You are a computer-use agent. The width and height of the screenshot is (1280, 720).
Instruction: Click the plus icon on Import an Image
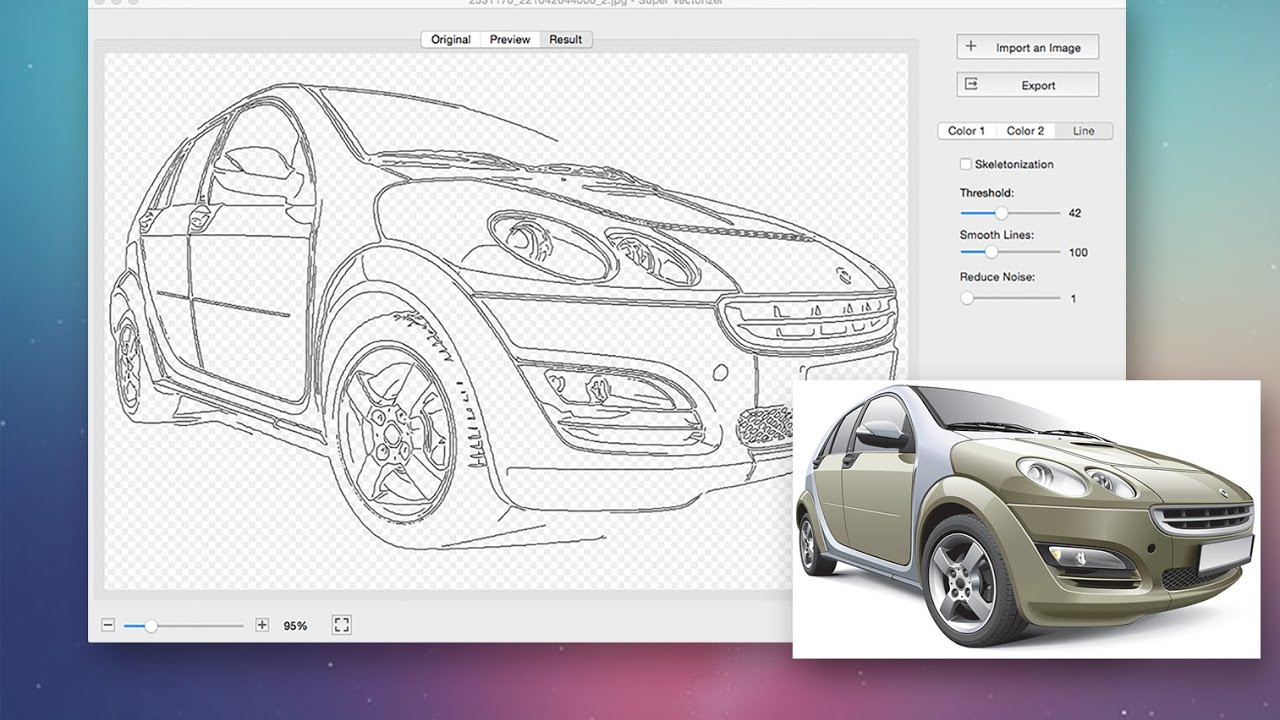[969, 46]
